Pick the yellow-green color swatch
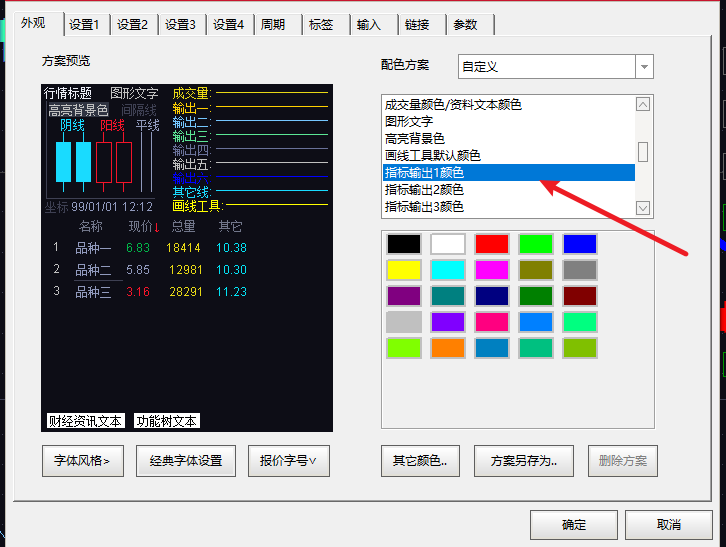The image size is (726, 547). 580,348
